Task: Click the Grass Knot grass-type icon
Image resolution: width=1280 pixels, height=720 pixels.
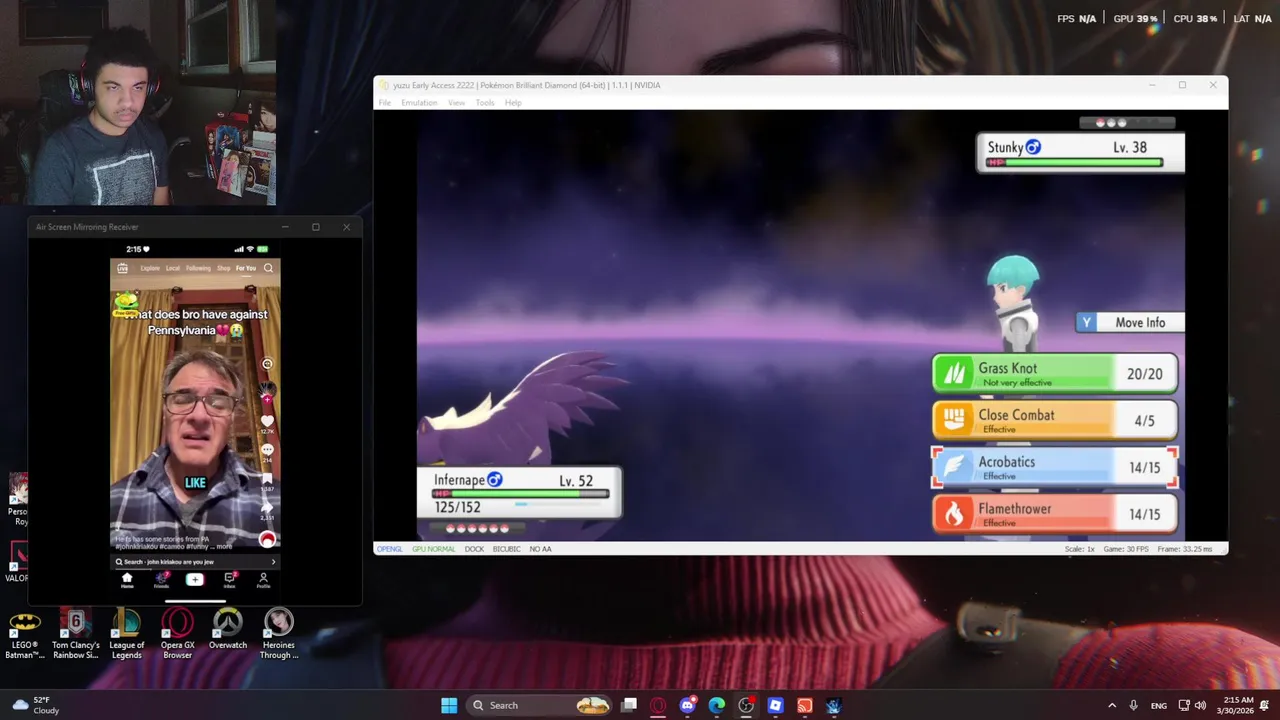Action: pos(954,374)
